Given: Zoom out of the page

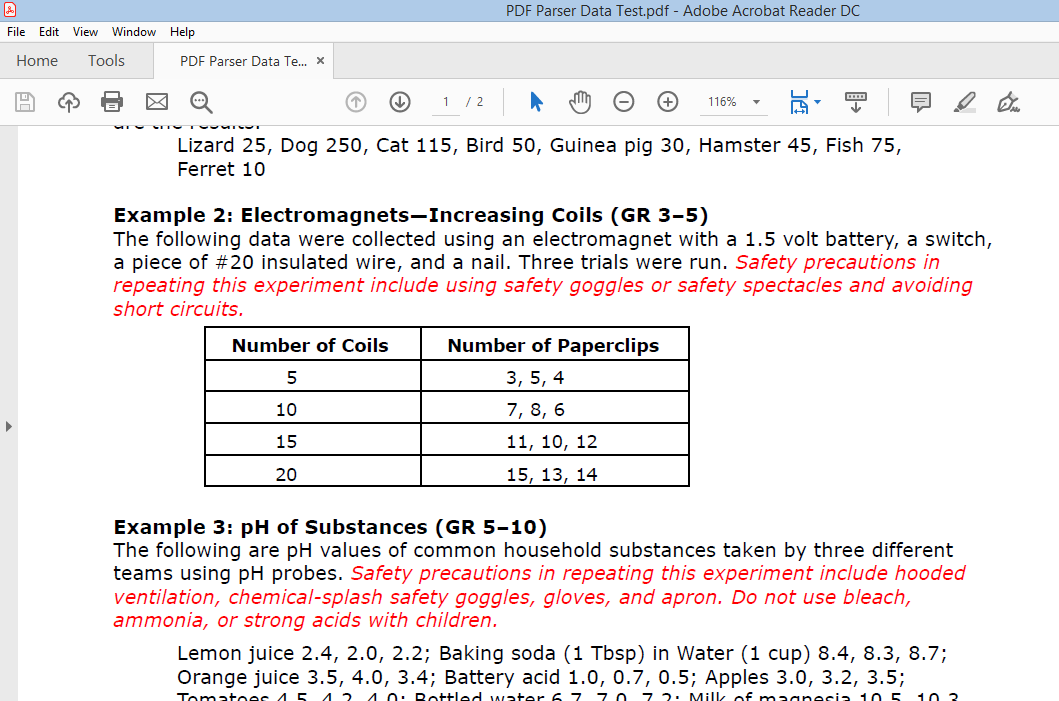Looking at the screenshot, I should tap(623, 101).
